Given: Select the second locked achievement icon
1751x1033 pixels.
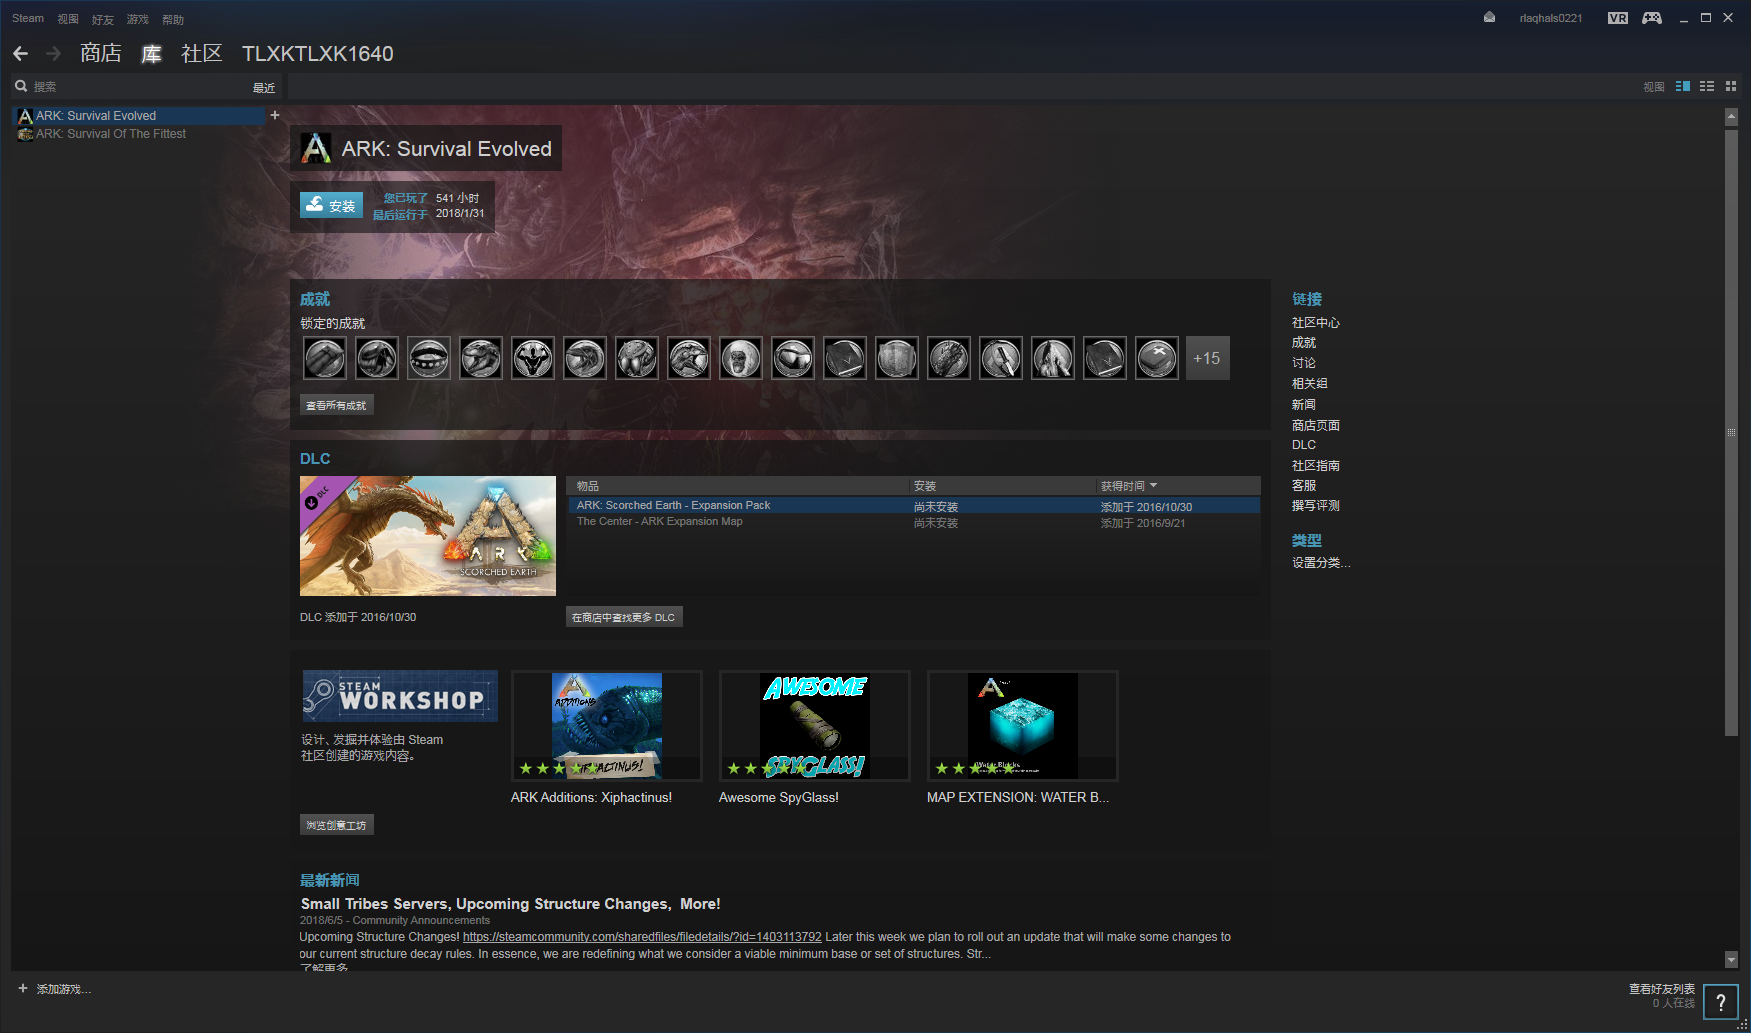Looking at the screenshot, I should tap(377, 358).
